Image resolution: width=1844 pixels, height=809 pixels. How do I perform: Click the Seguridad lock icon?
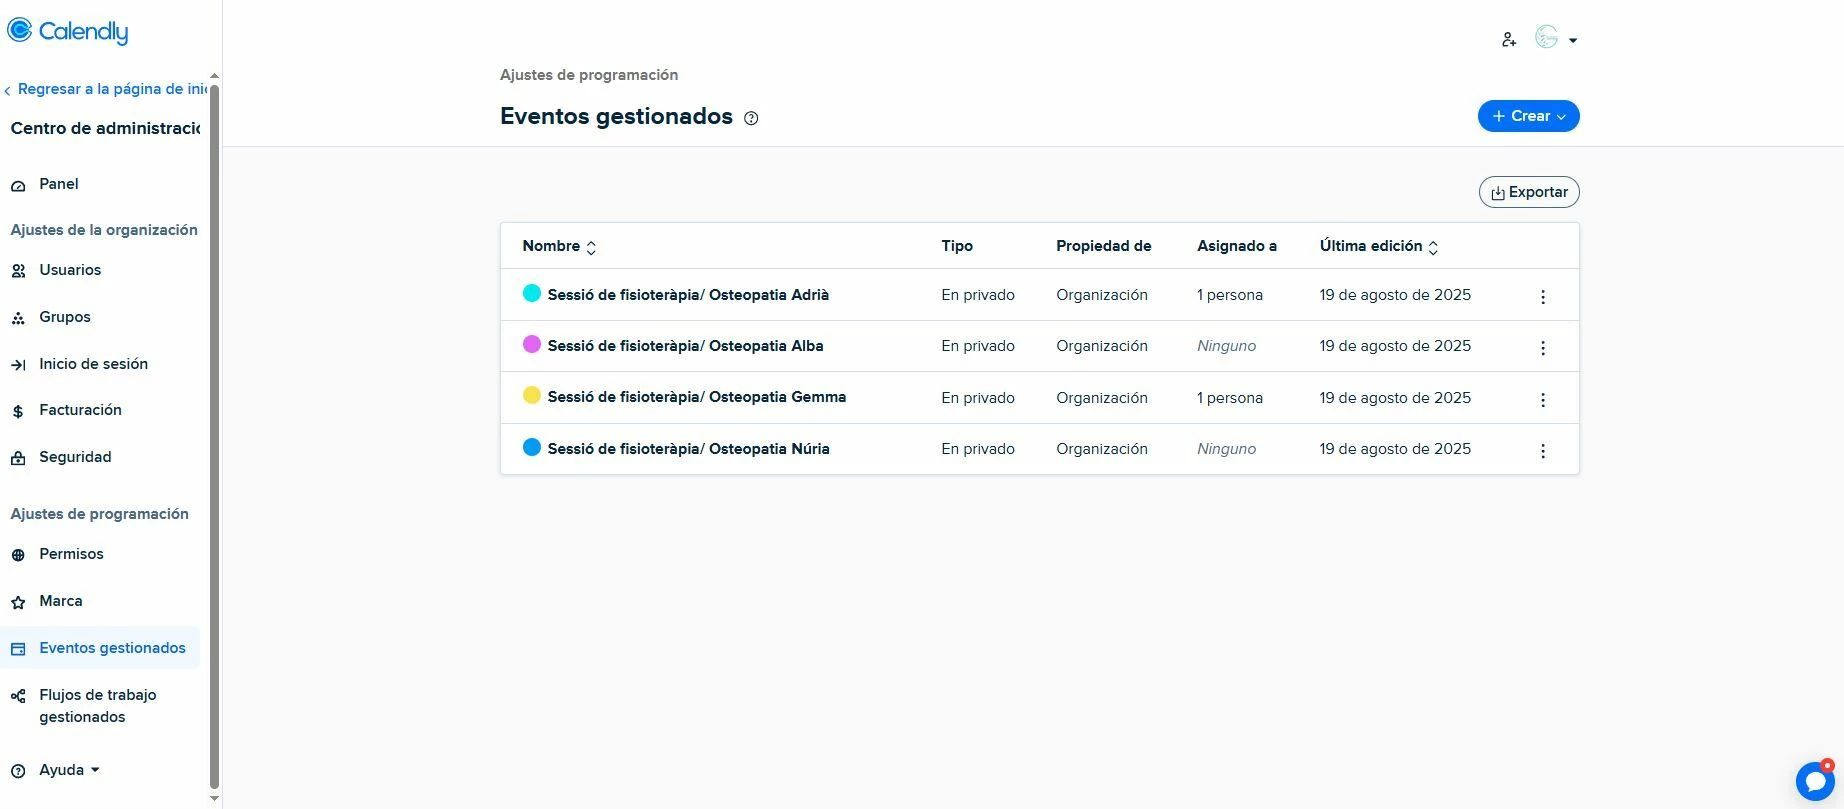[x=18, y=458]
